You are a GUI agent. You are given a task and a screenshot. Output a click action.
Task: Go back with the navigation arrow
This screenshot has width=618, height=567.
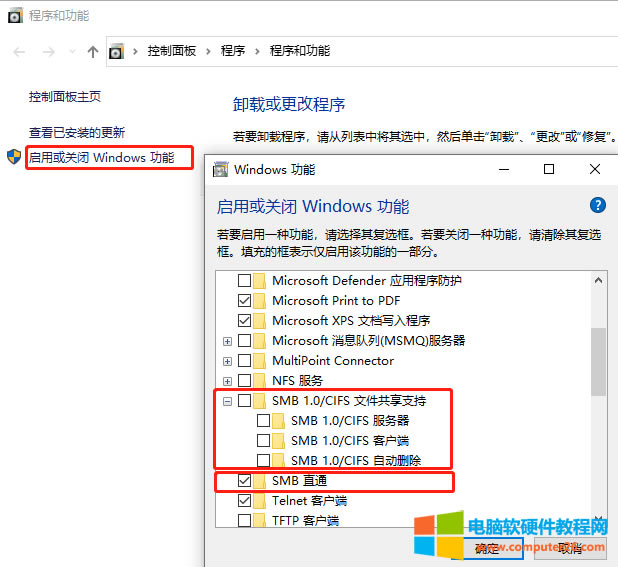tap(19, 52)
